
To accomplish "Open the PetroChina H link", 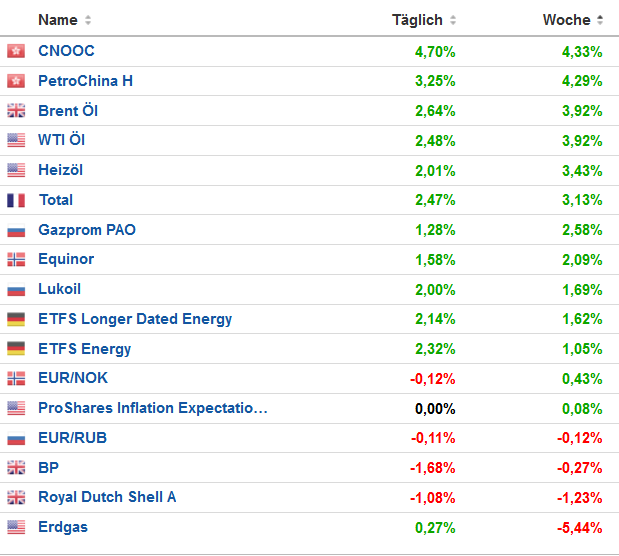I will click(x=86, y=81).
